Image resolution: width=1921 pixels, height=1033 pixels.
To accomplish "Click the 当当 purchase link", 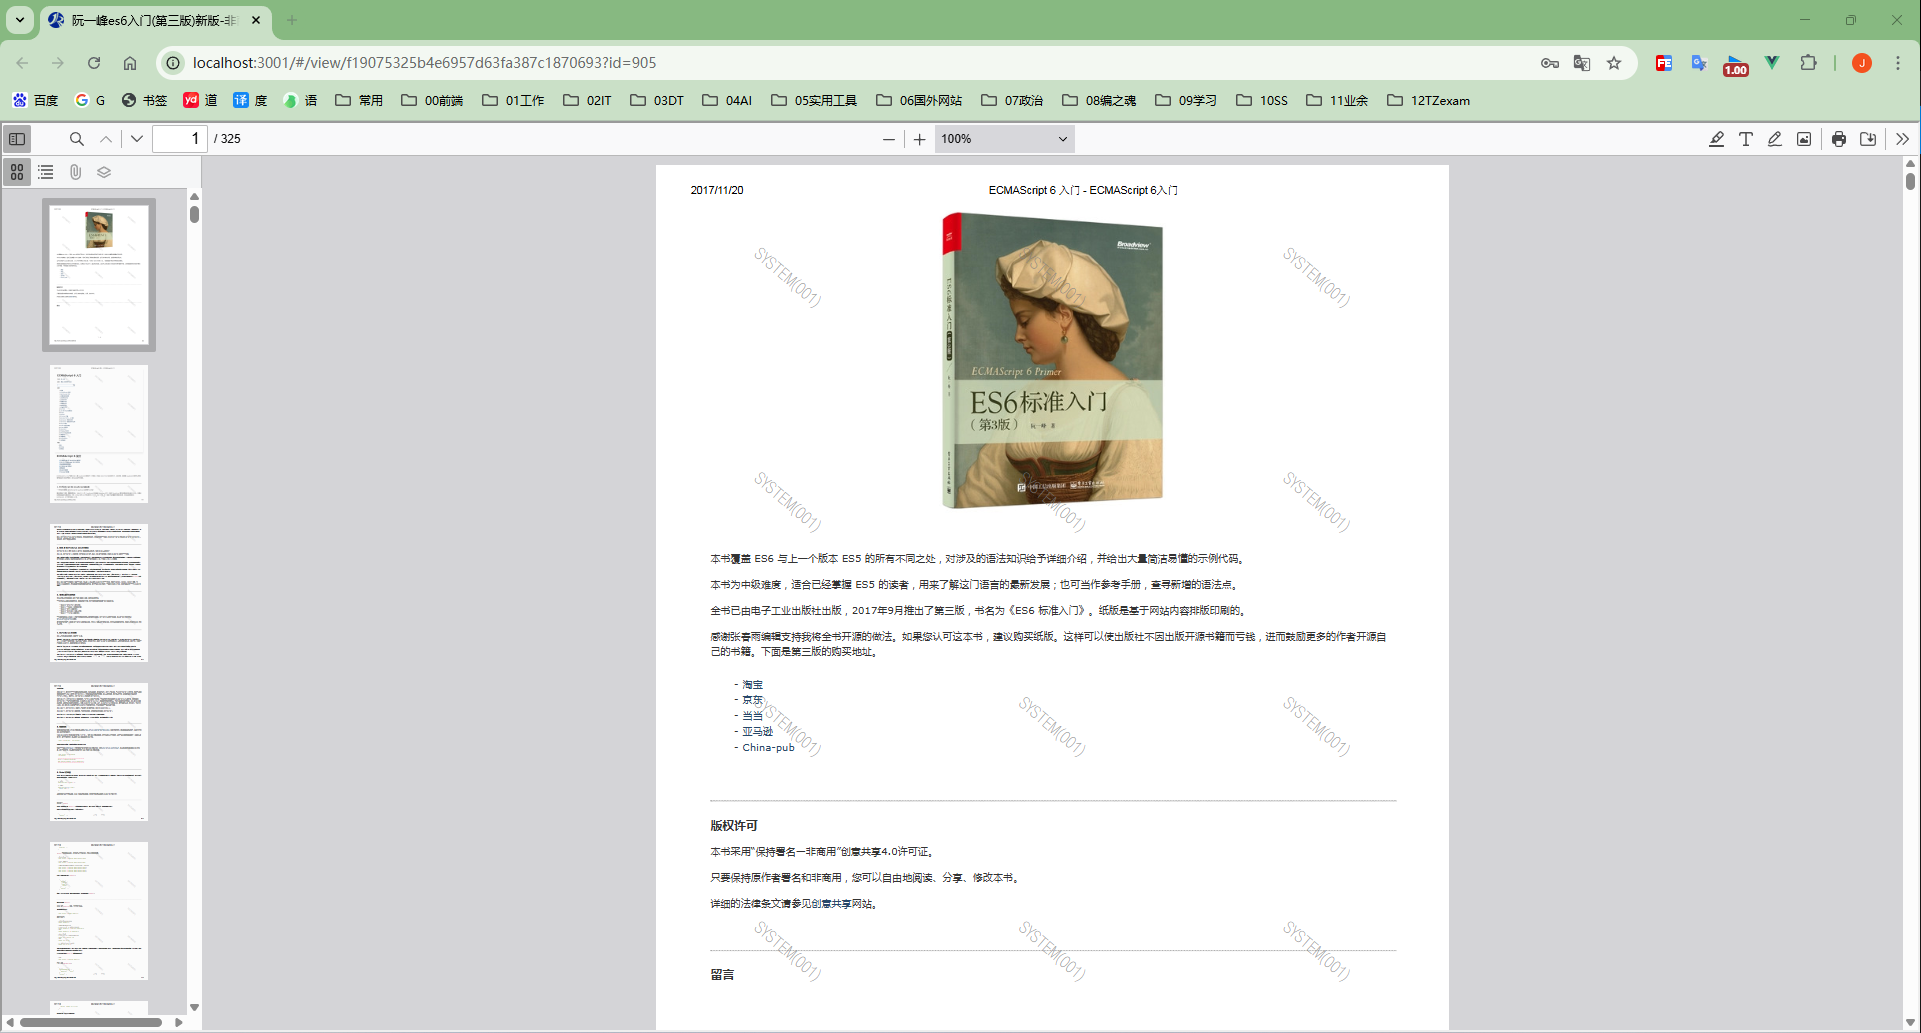I will tap(752, 716).
